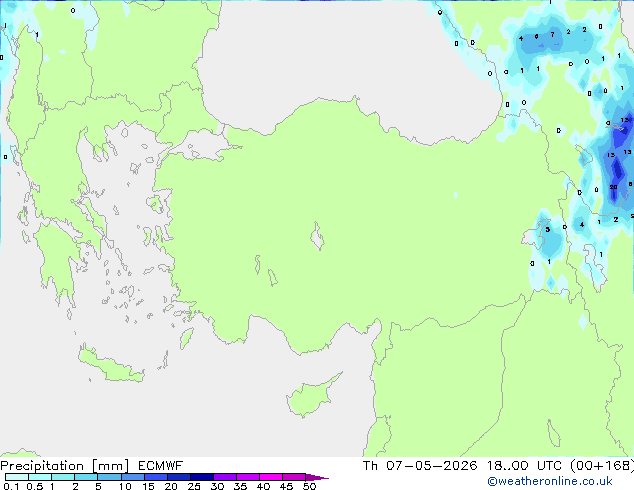Click the '20' precipitation value on map
Image resolution: width=634 pixels, height=490 pixels.
[613, 187]
